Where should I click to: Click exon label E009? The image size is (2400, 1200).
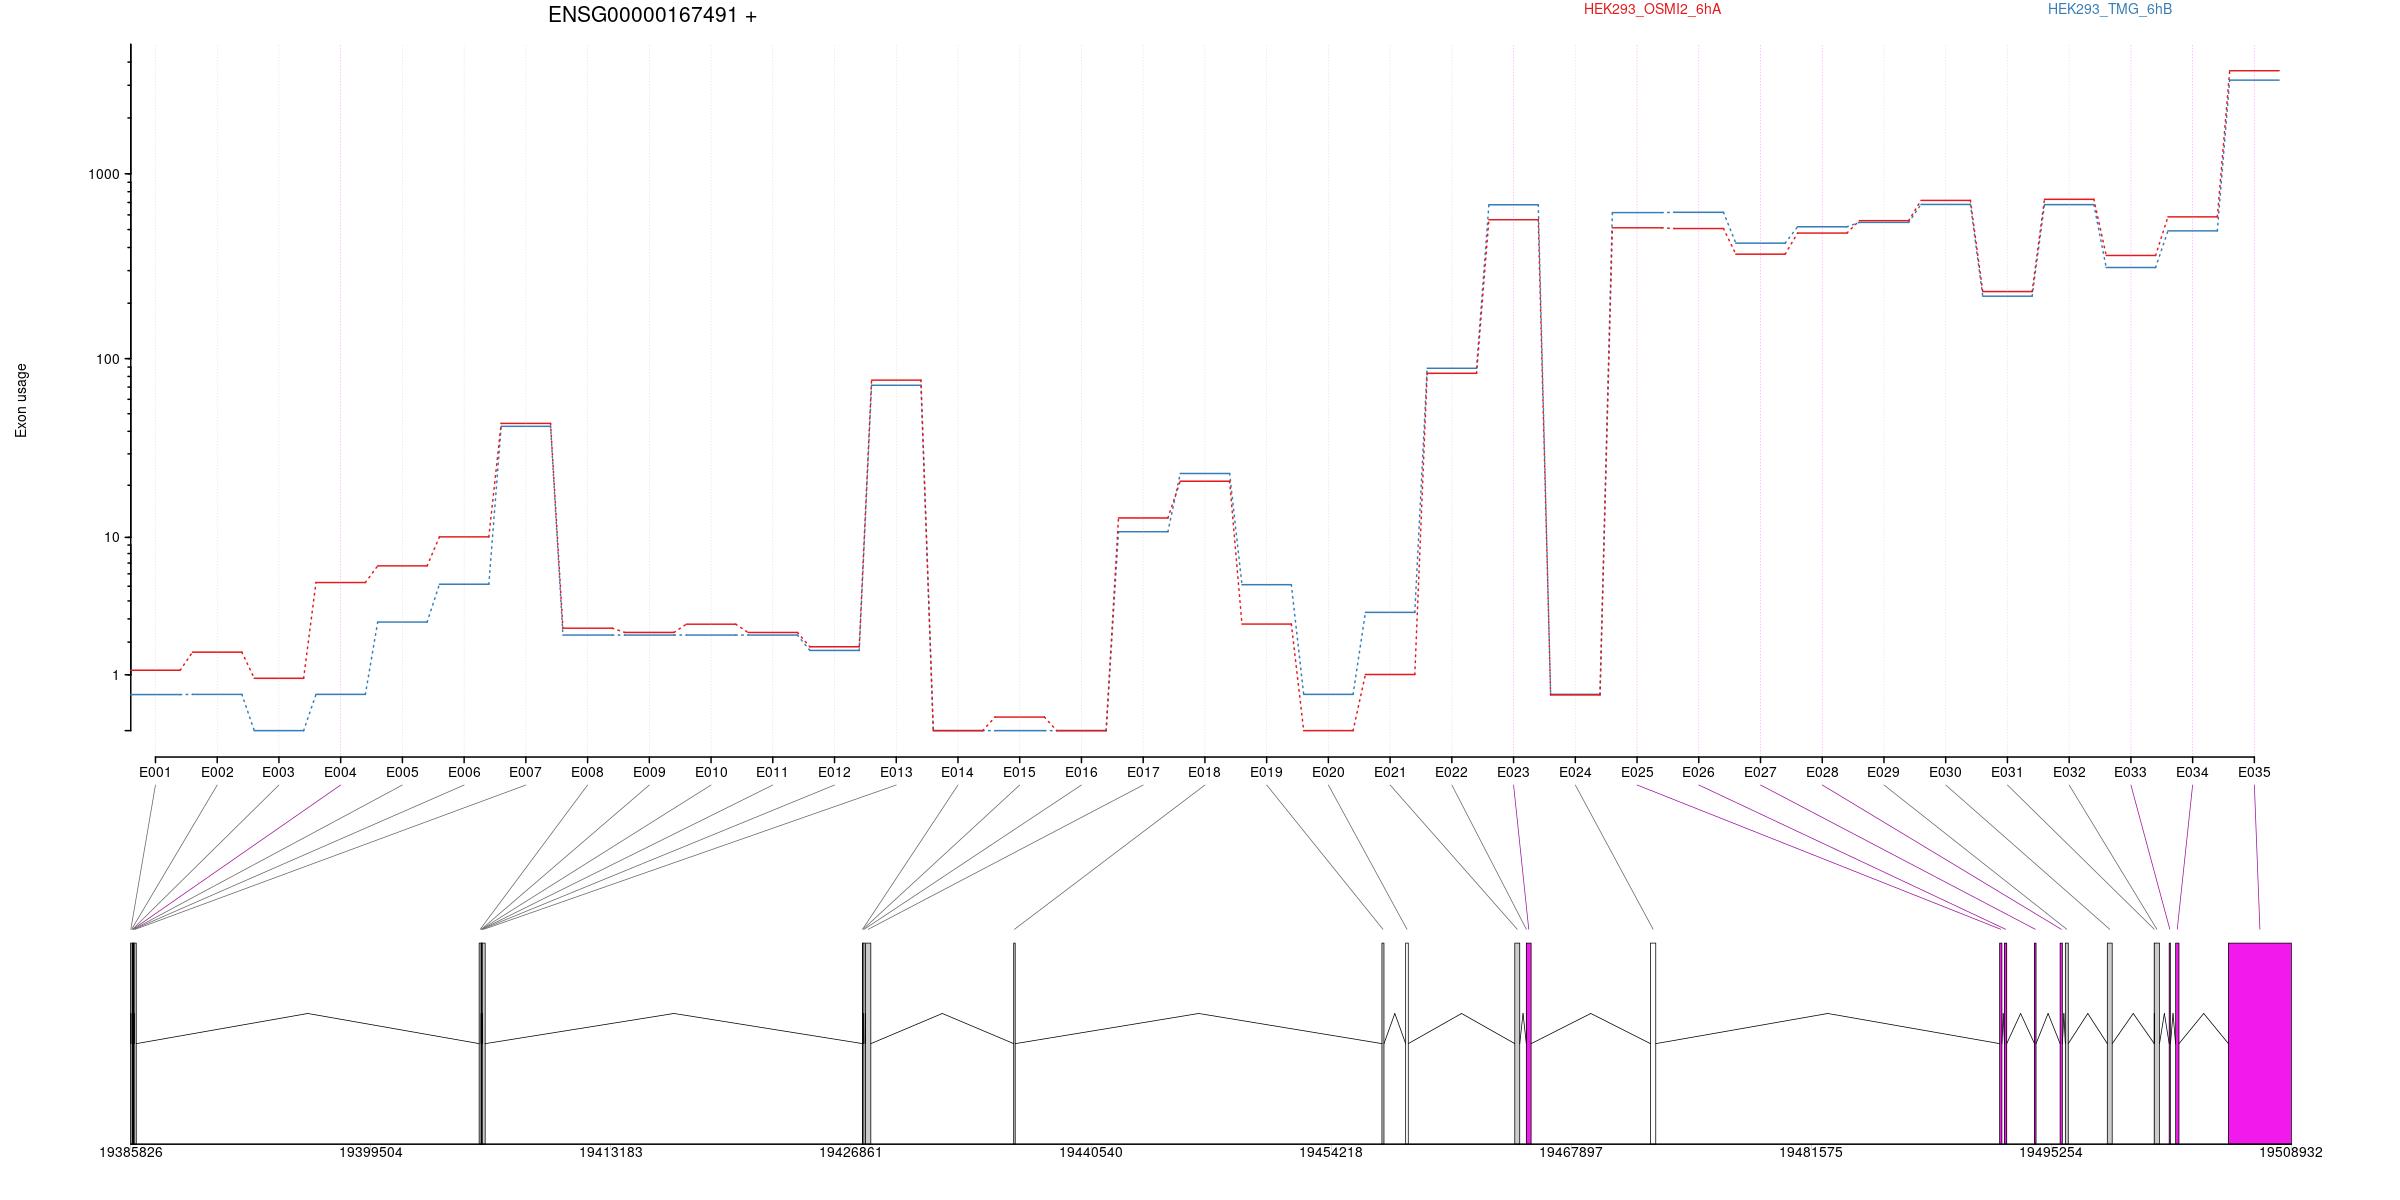click(x=649, y=772)
